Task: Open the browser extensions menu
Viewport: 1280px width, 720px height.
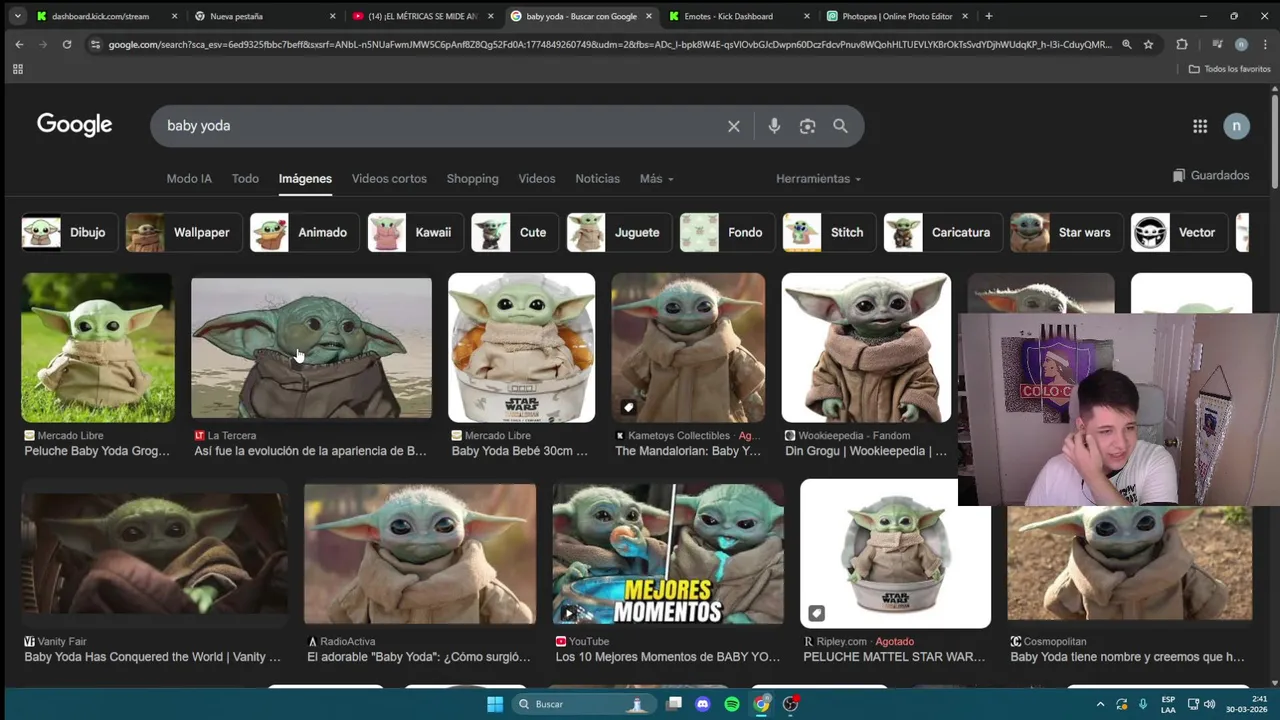Action: (1182, 44)
